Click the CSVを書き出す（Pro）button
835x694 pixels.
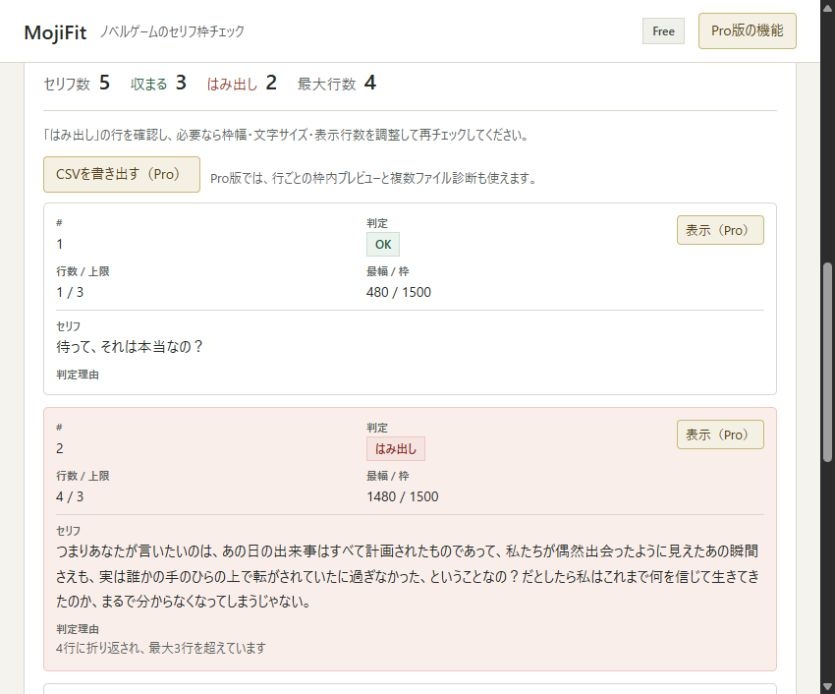click(x=121, y=174)
